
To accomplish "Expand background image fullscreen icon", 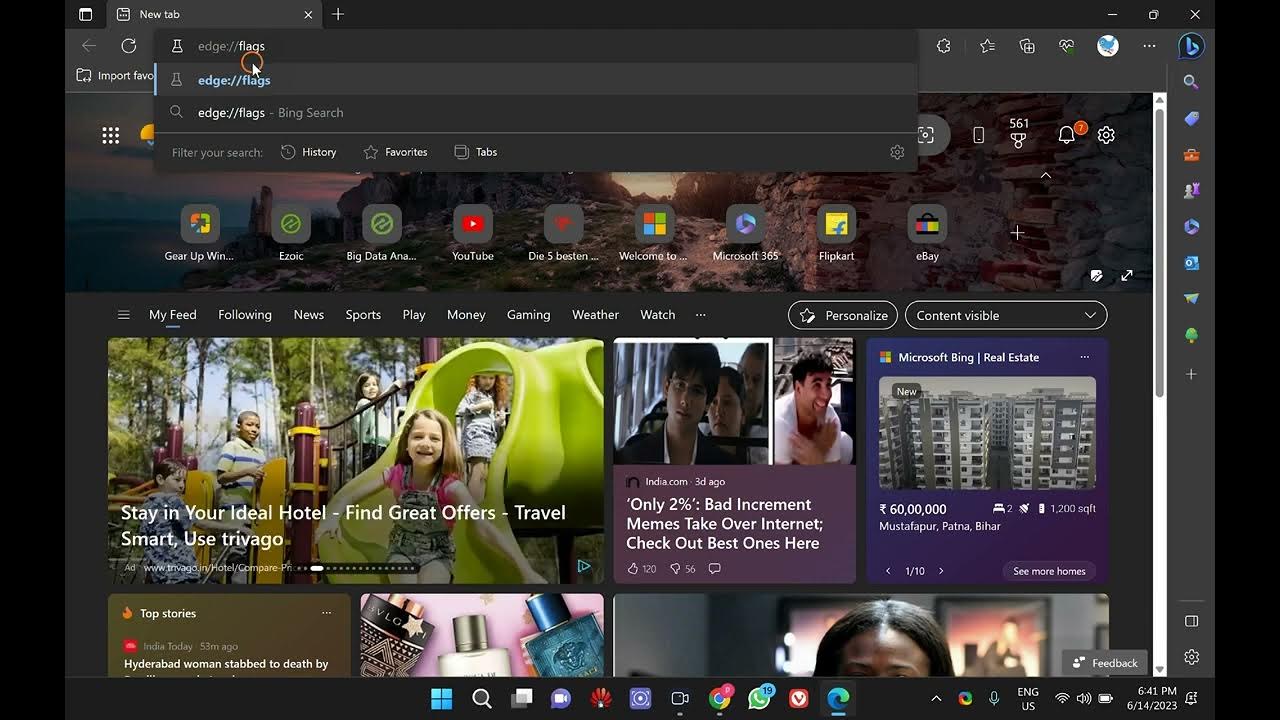I will pos(1127,275).
